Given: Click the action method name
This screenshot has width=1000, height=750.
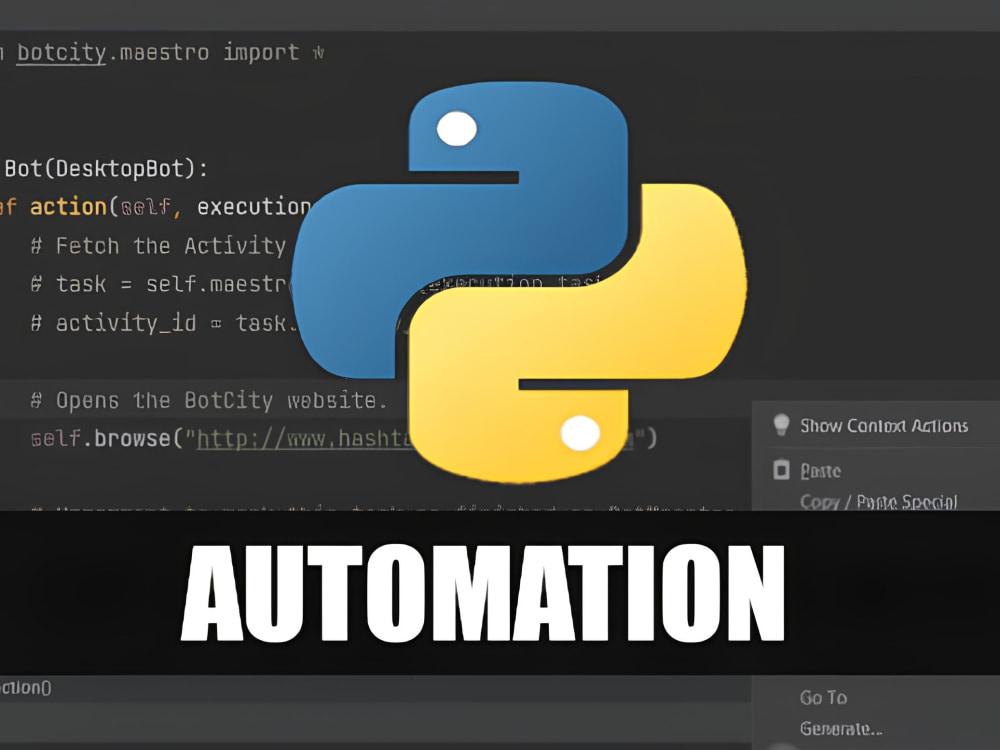Looking at the screenshot, I should [68, 207].
